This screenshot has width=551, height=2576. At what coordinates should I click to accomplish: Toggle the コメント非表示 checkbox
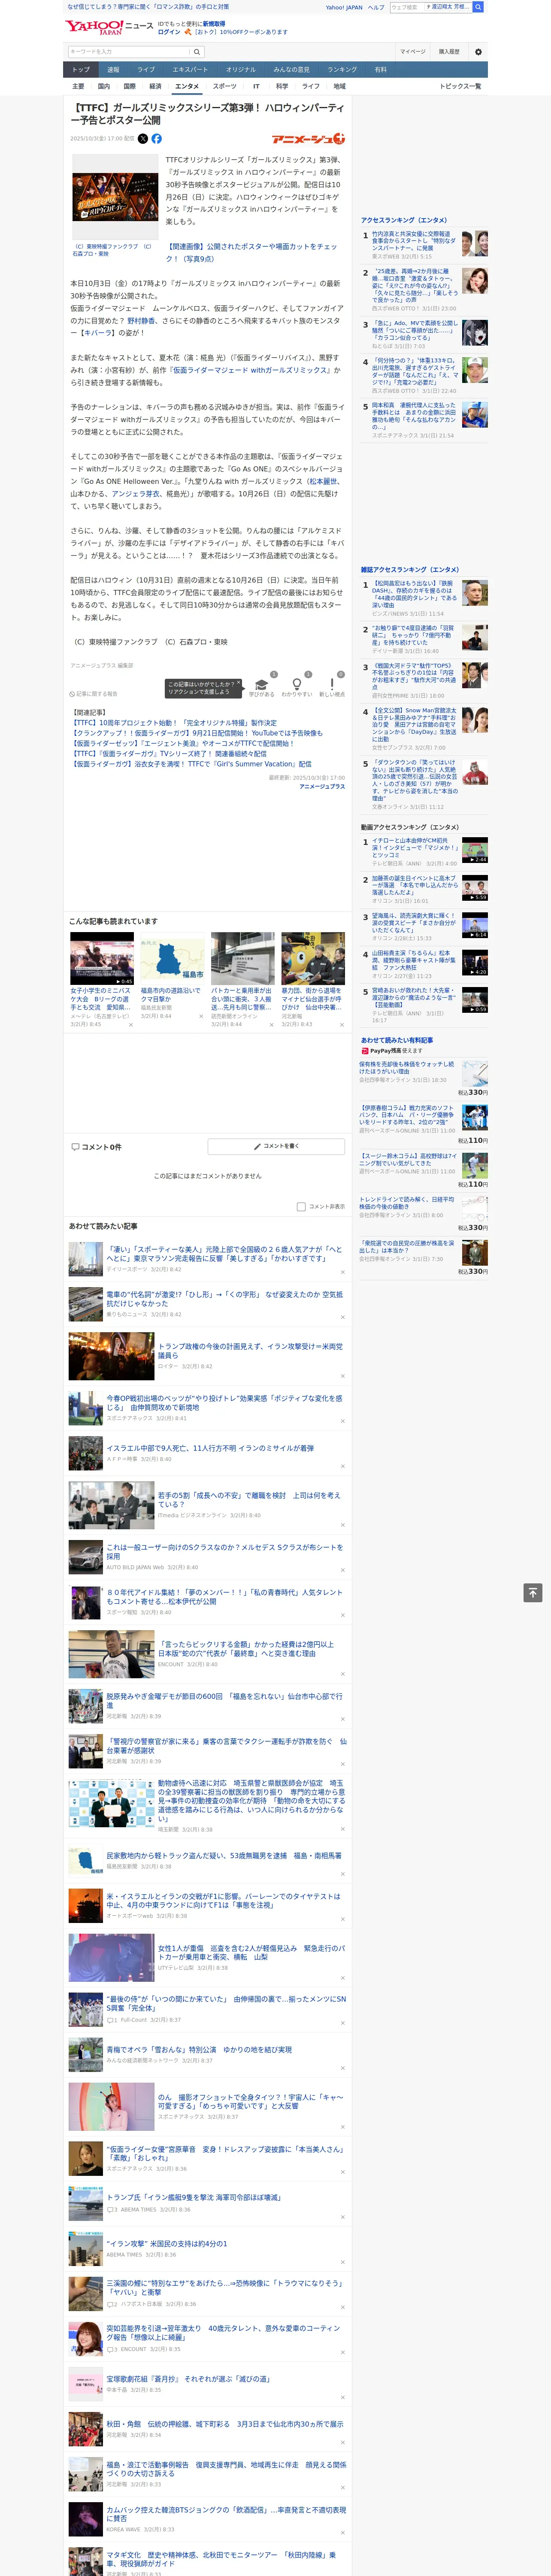coord(301,1207)
